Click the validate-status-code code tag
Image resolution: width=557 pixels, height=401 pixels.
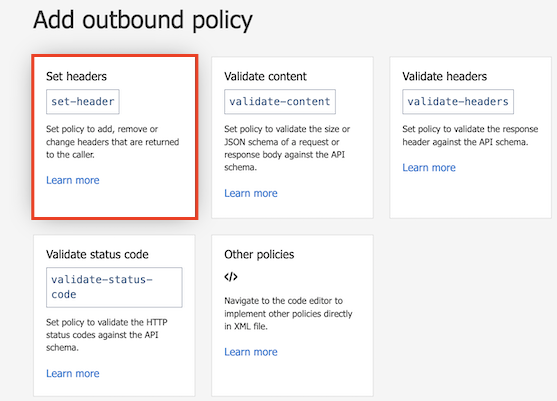(114, 287)
